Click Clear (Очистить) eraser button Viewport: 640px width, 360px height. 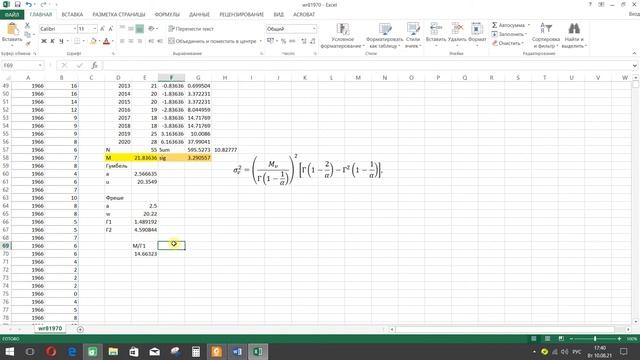coord(508,43)
